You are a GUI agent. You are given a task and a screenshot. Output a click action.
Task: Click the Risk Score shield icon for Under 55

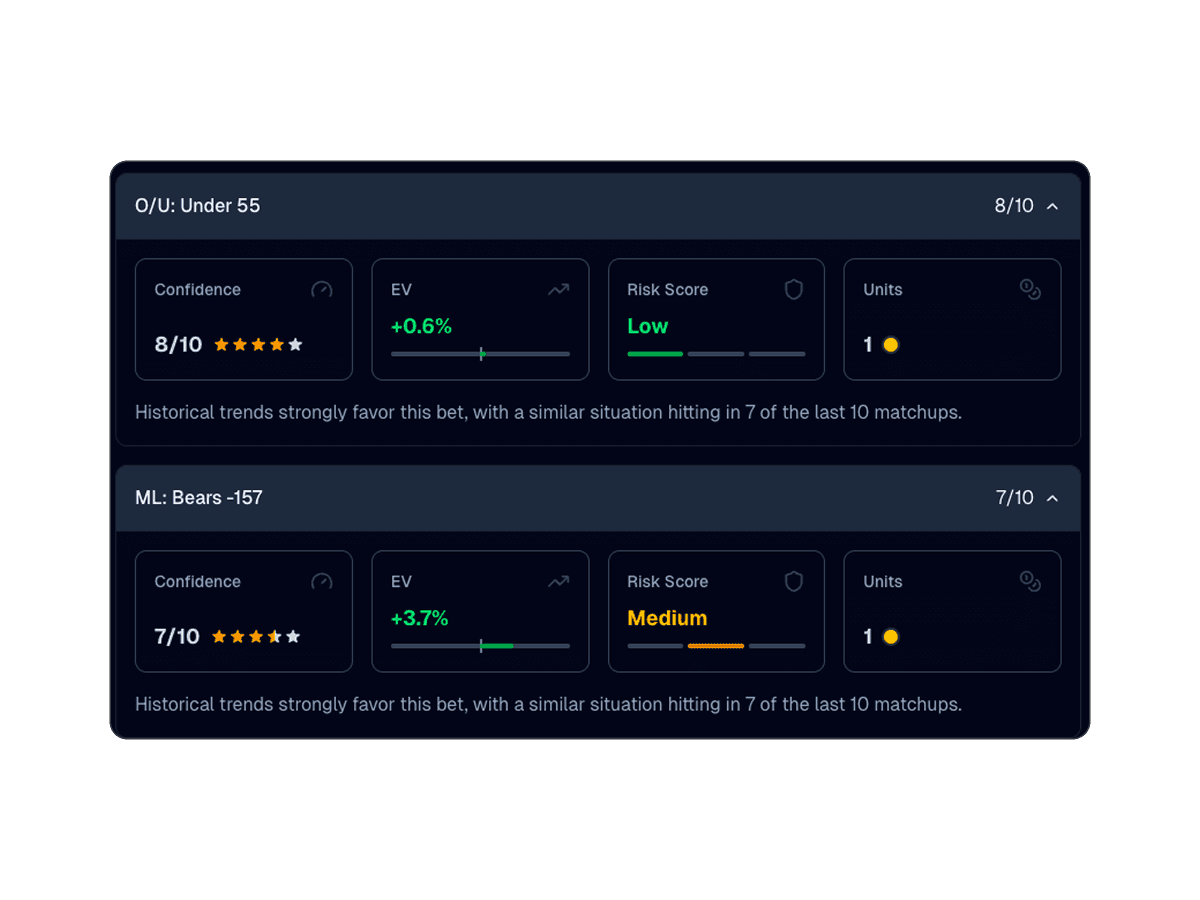[794, 290]
